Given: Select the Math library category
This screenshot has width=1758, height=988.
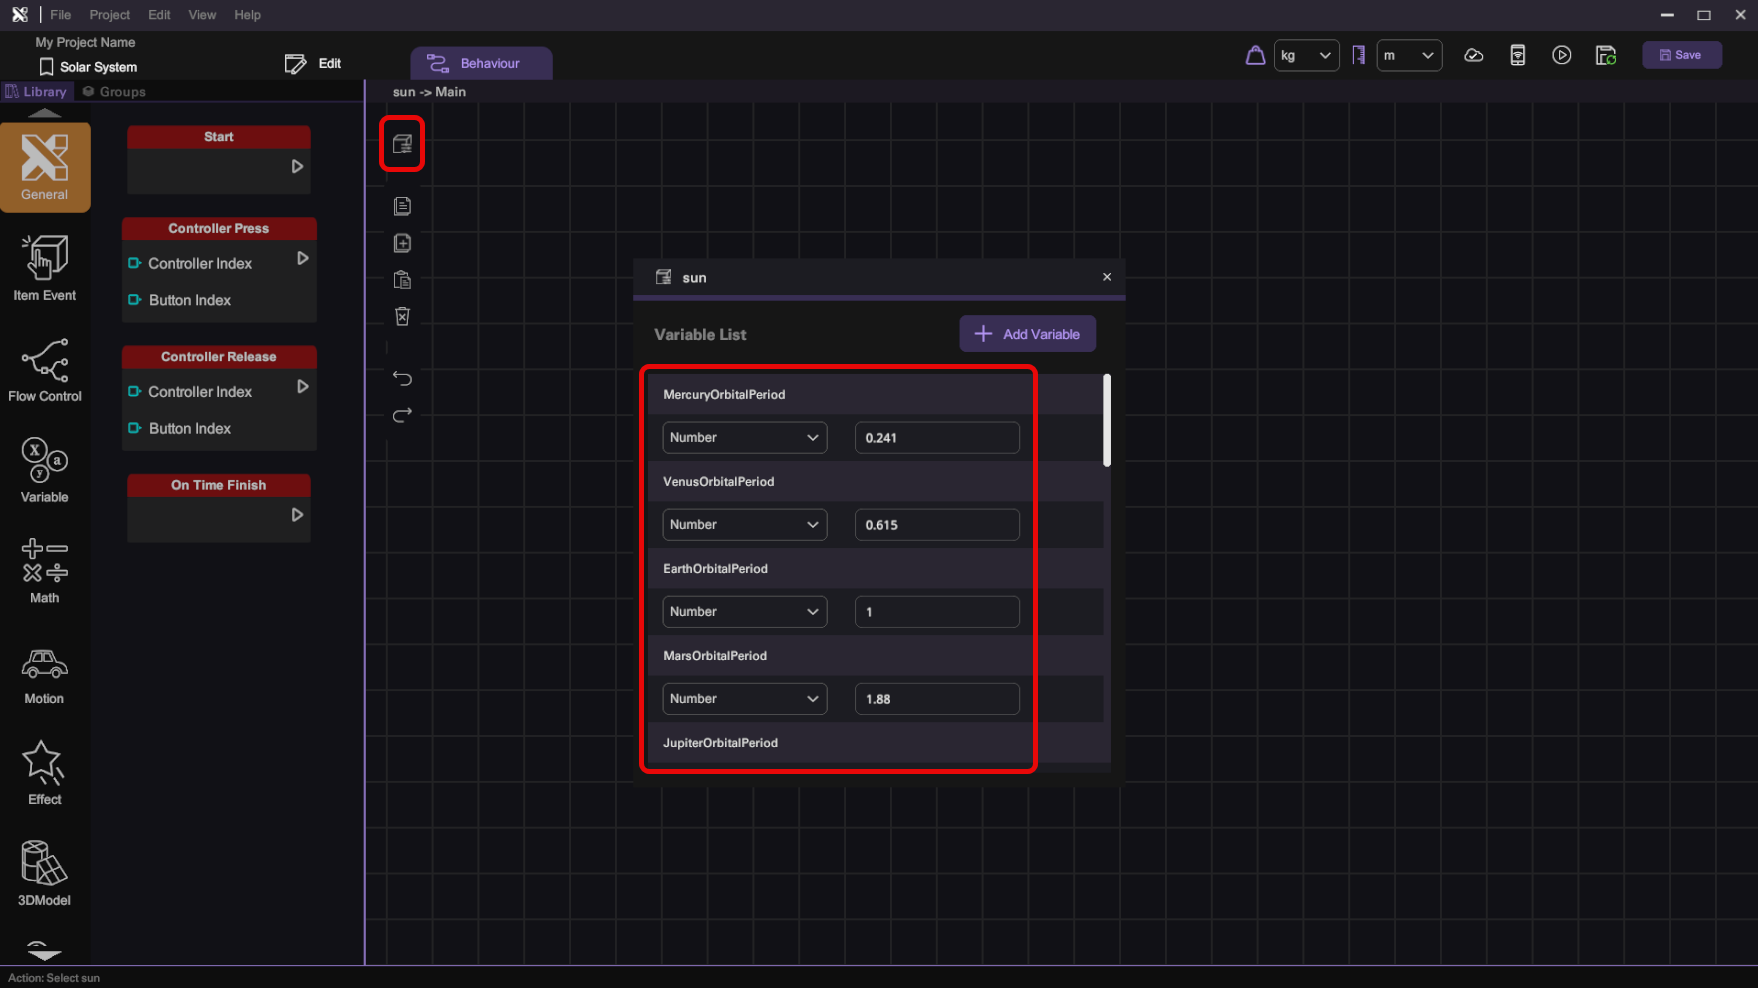Looking at the screenshot, I should tap(45, 571).
